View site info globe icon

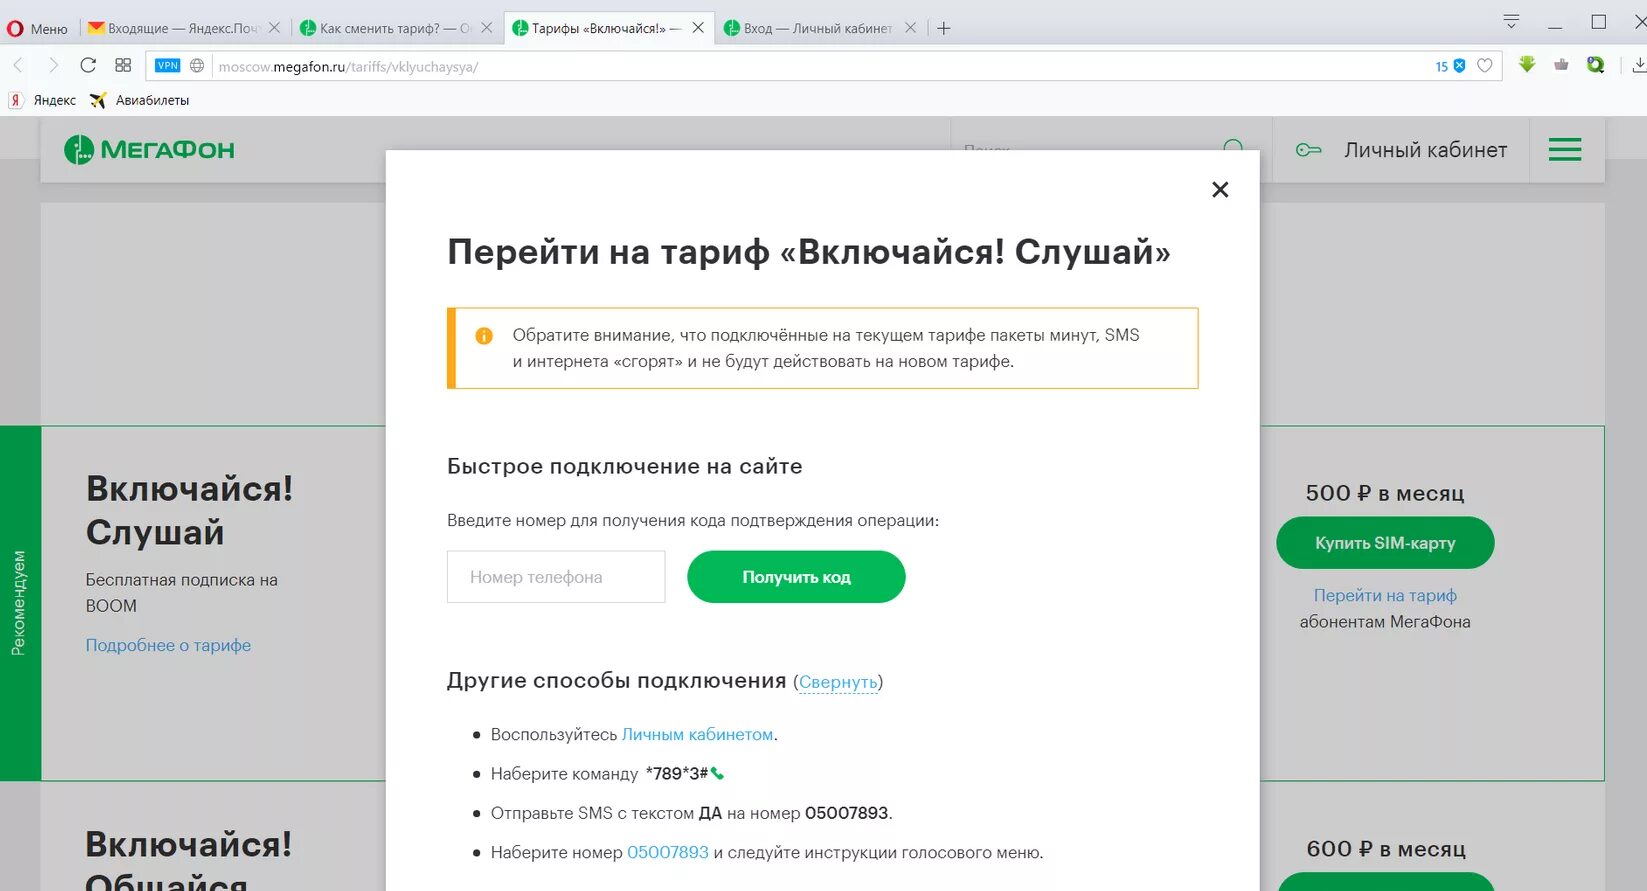(x=197, y=66)
